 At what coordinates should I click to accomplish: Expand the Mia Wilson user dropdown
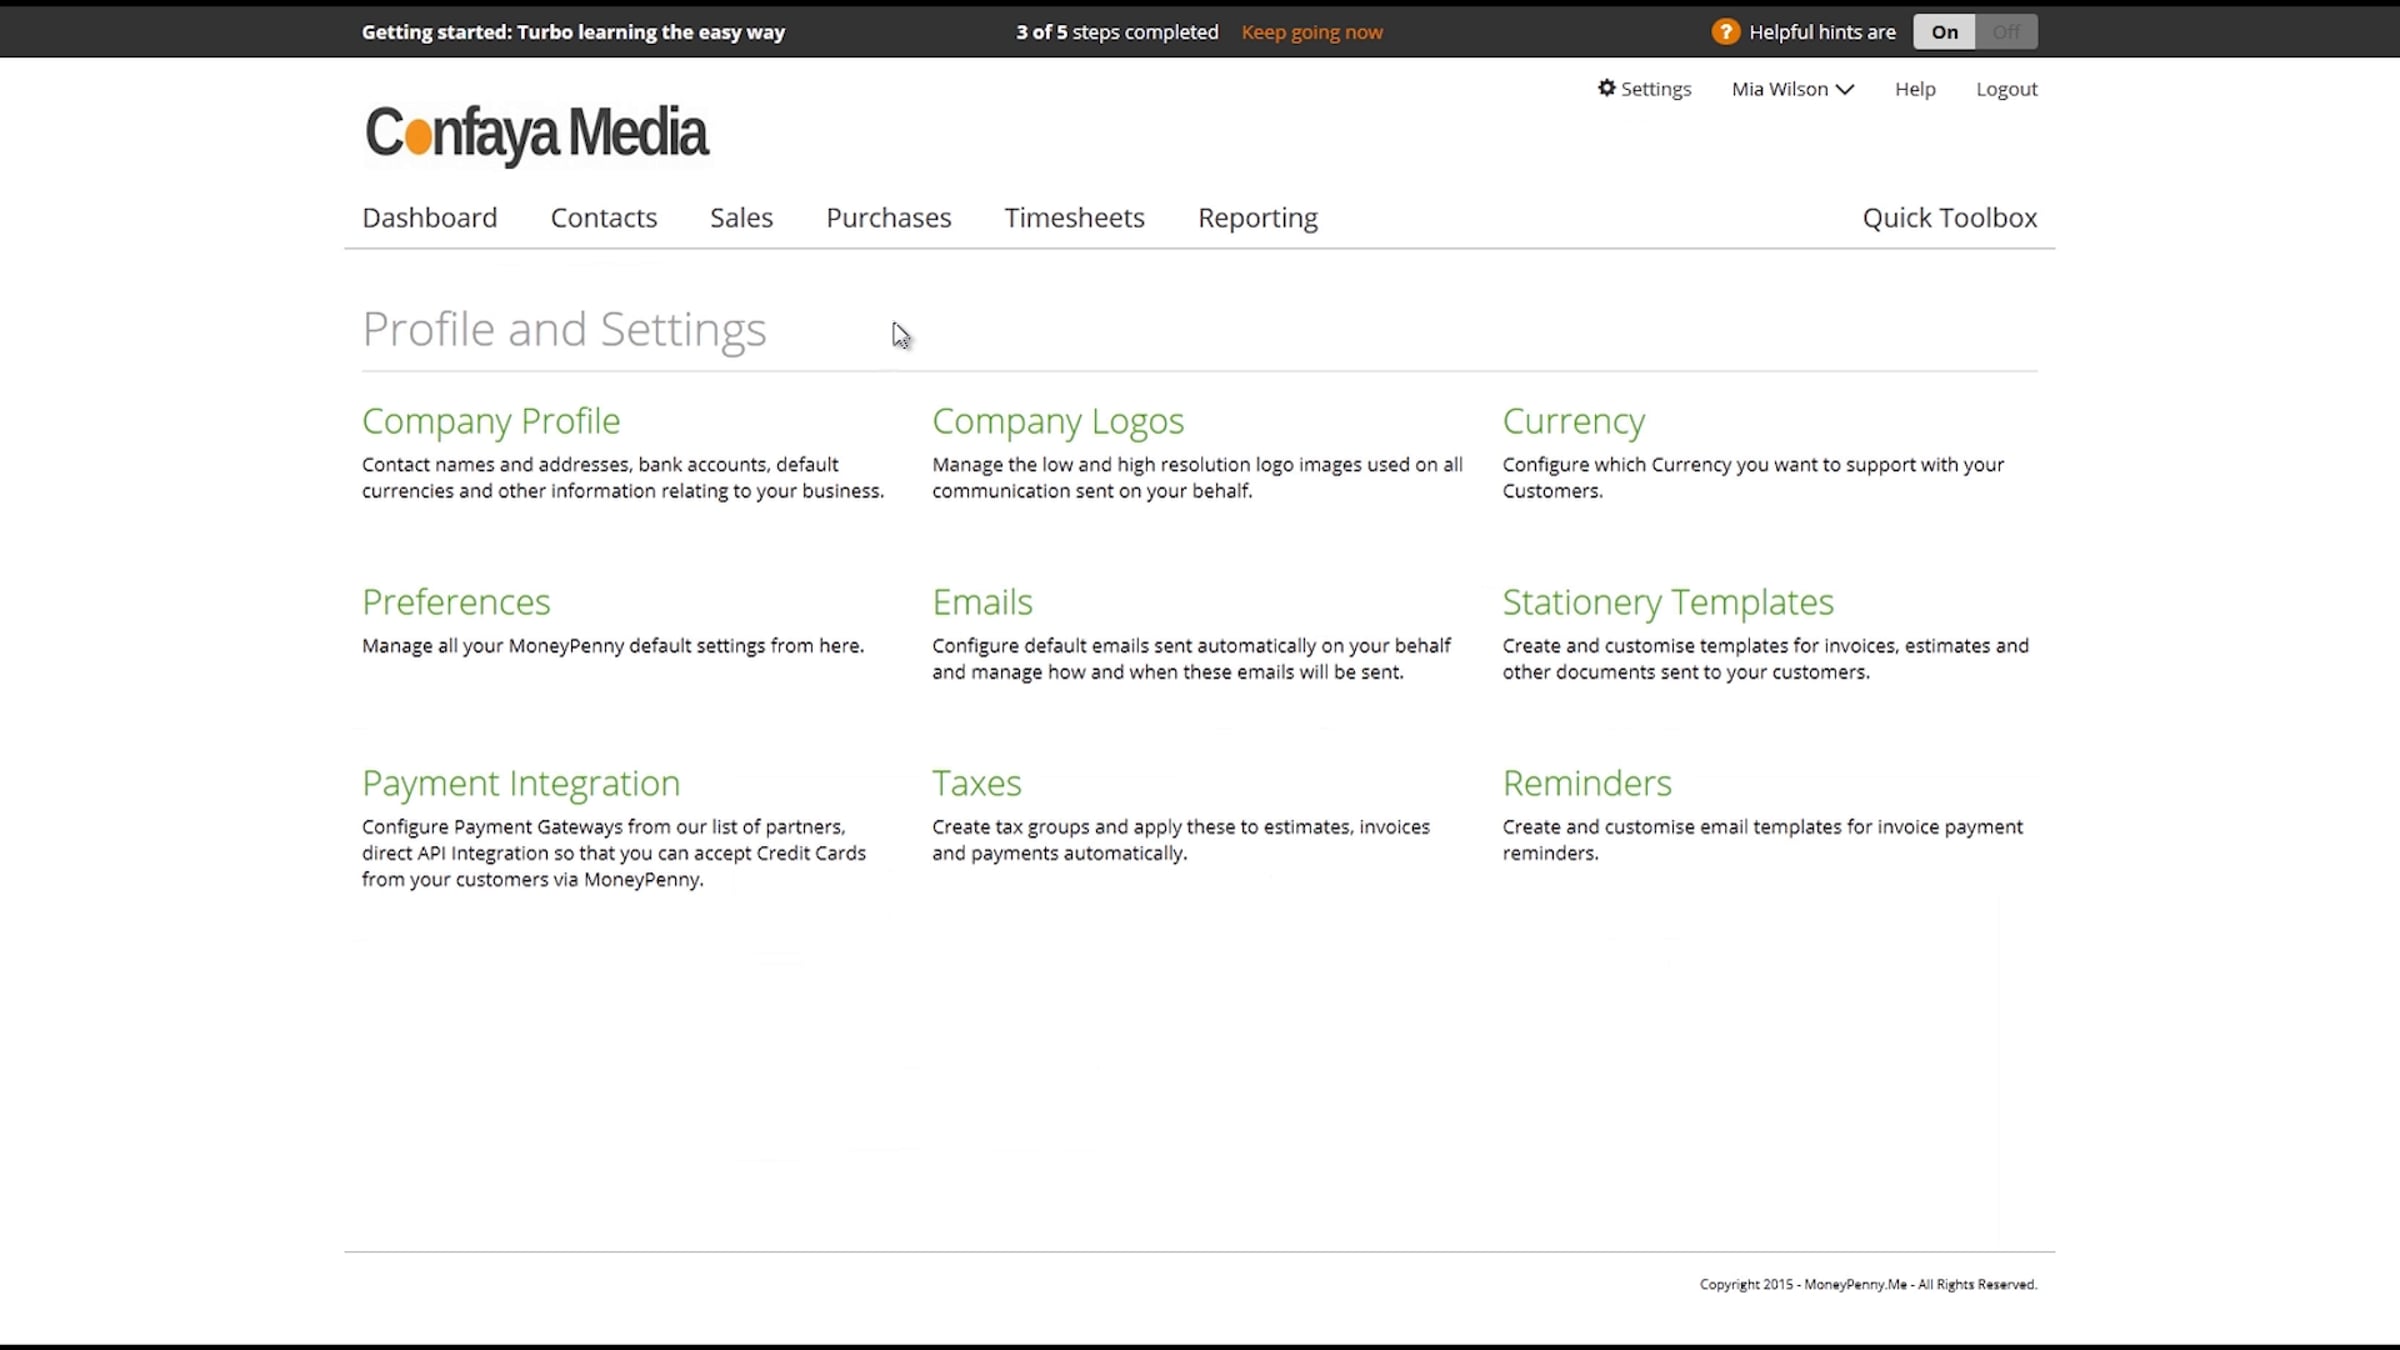1792,89
